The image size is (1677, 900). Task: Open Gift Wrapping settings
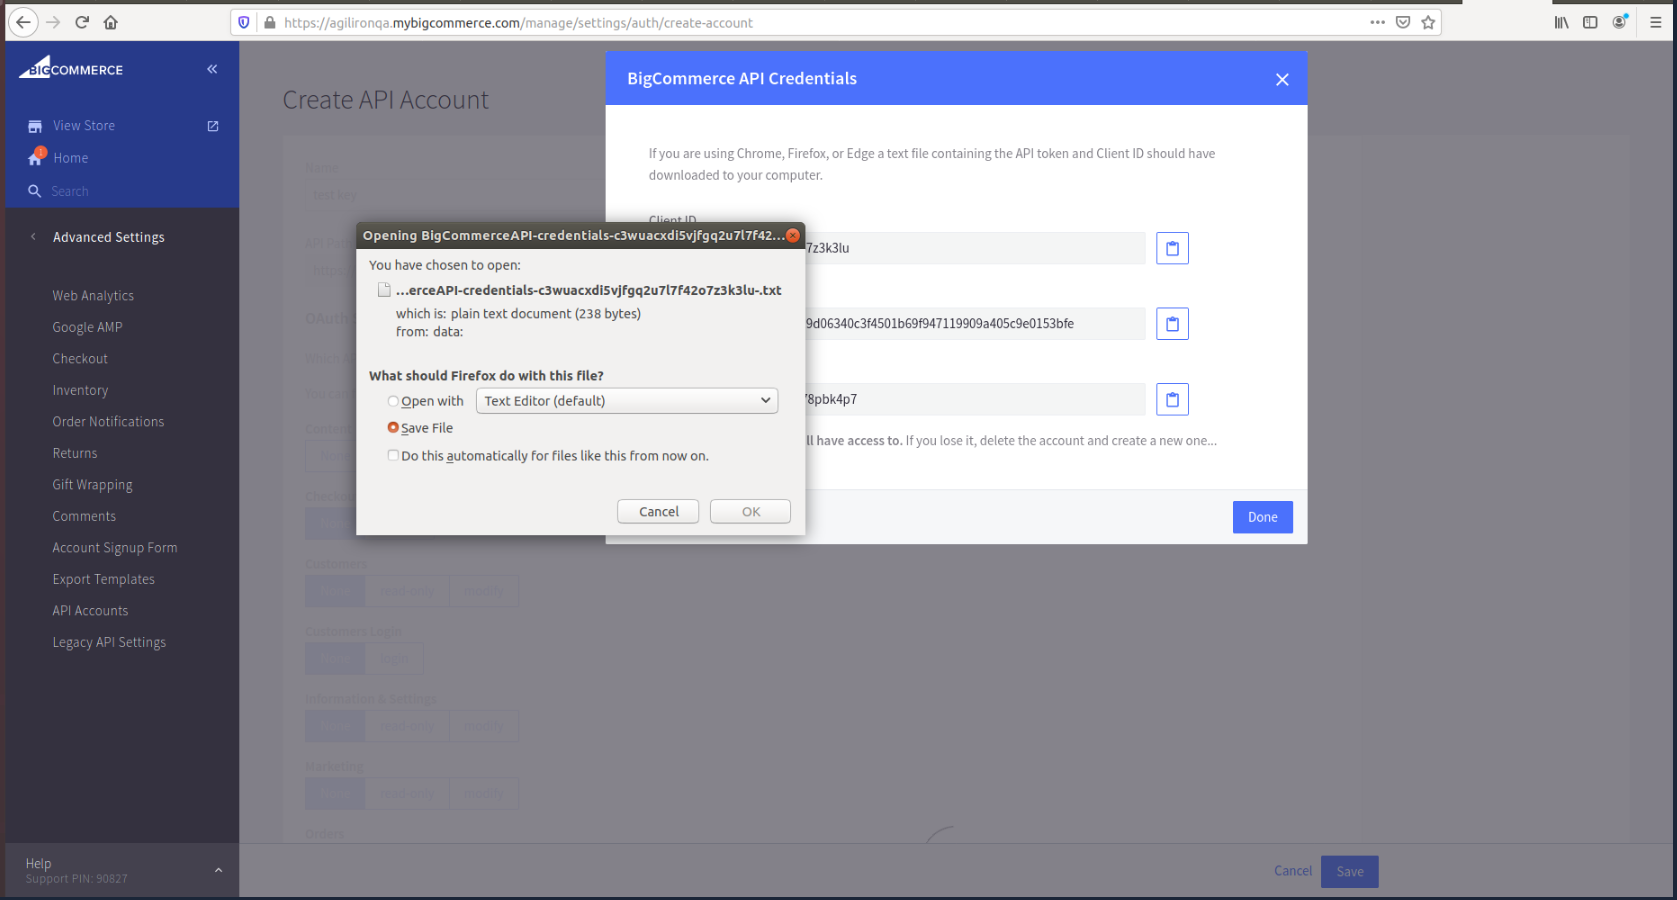pyautogui.click(x=92, y=485)
